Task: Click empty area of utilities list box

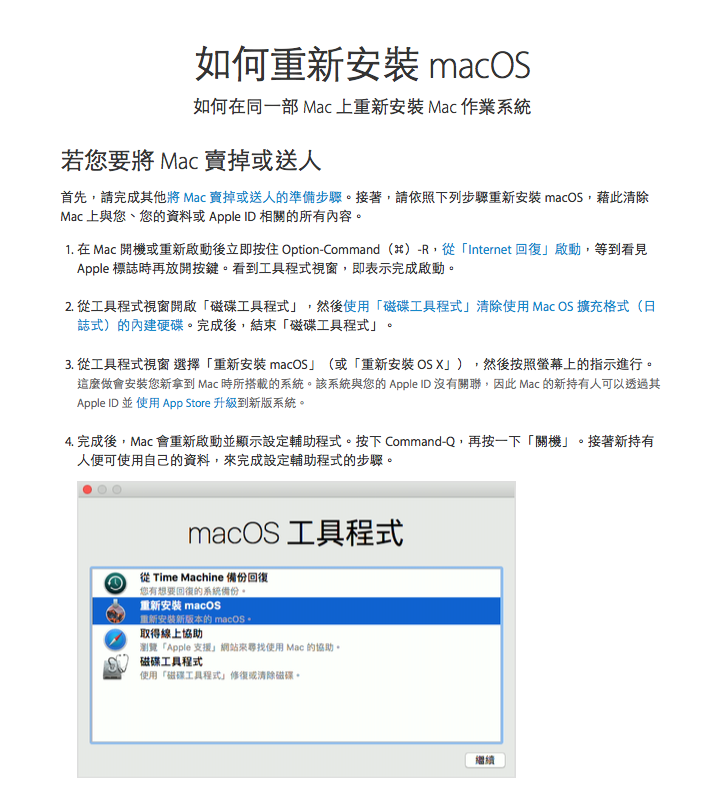Action: (297, 711)
